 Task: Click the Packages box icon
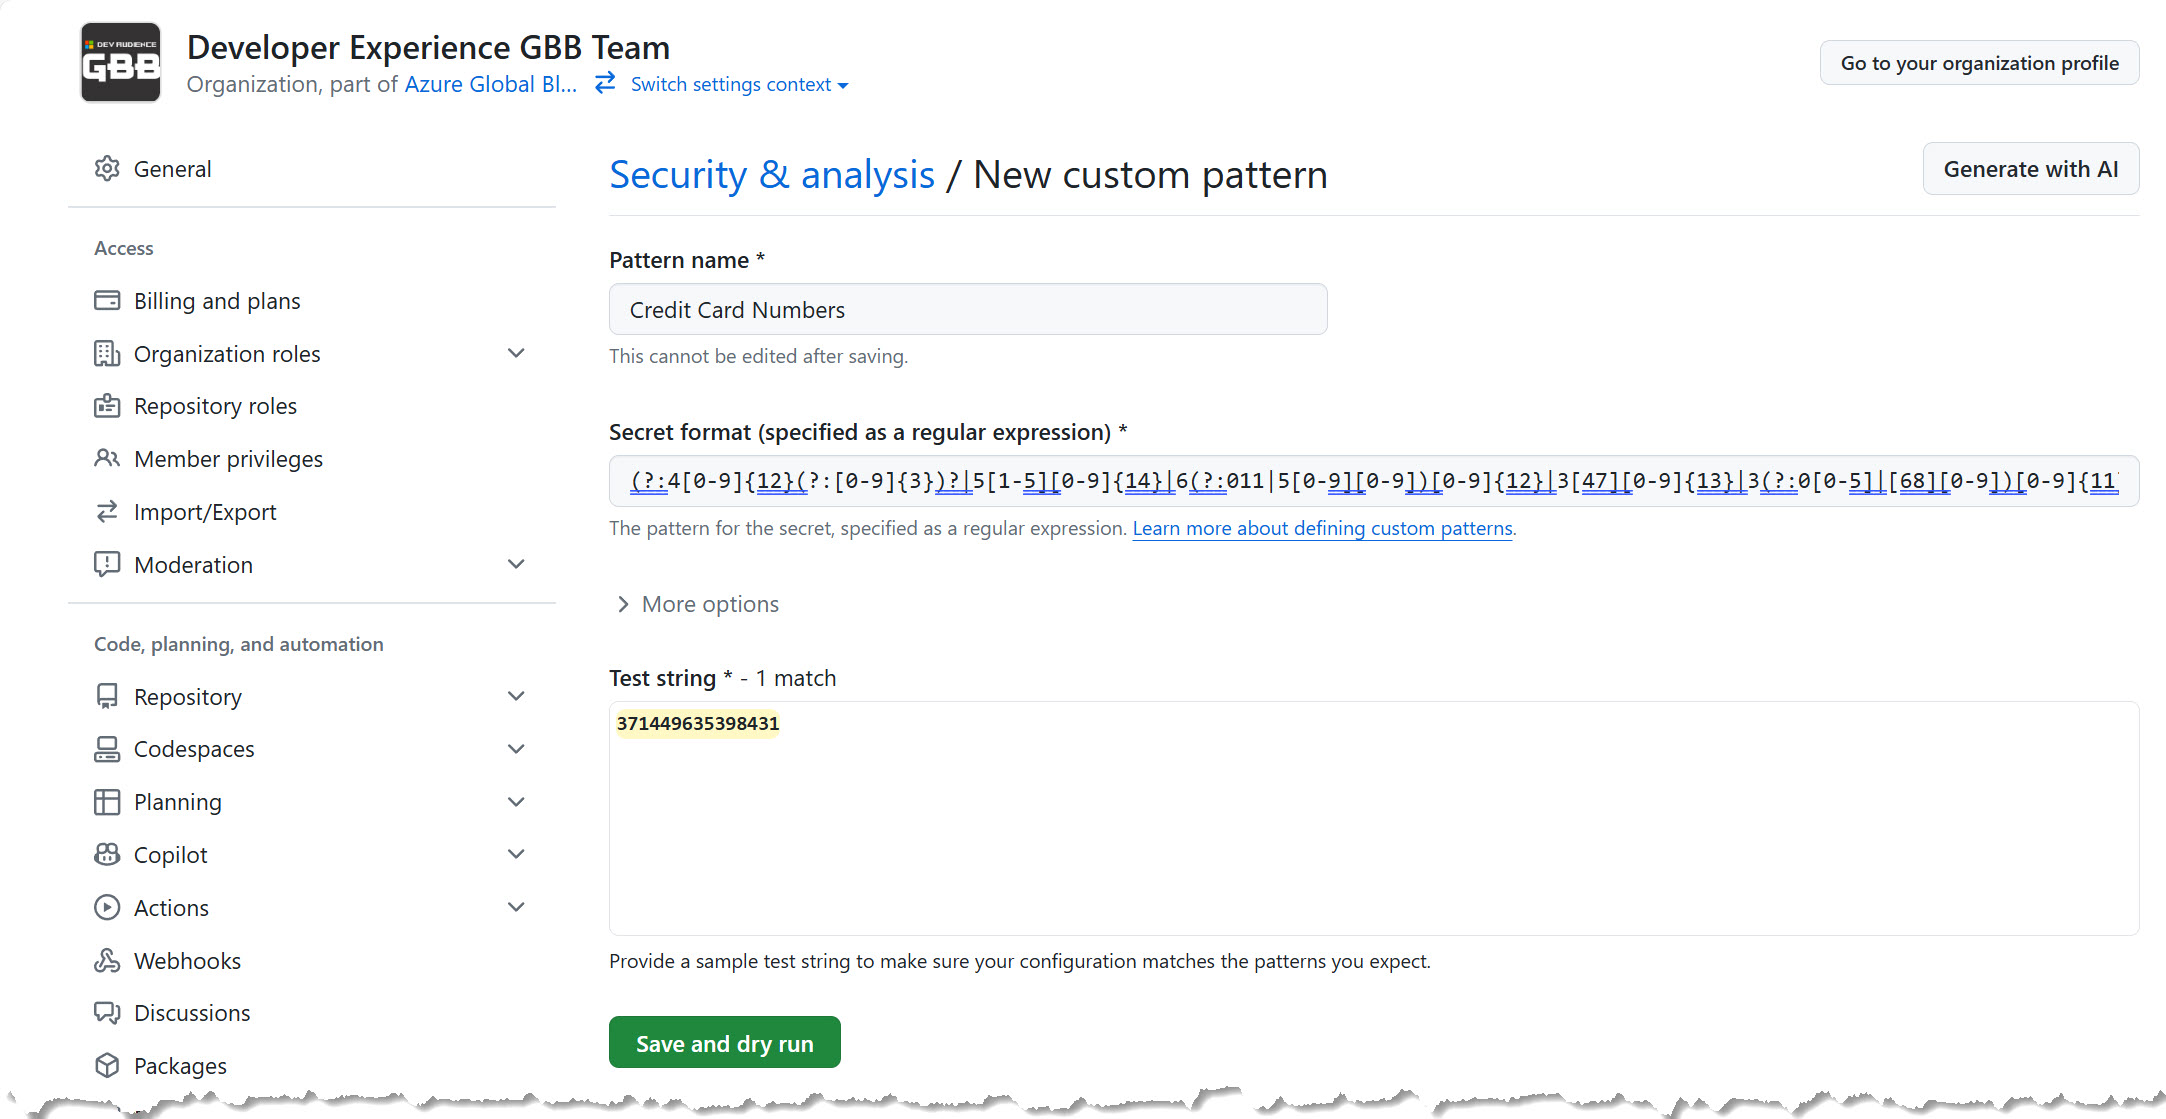pyautogui.click(x=108, y=1065)
